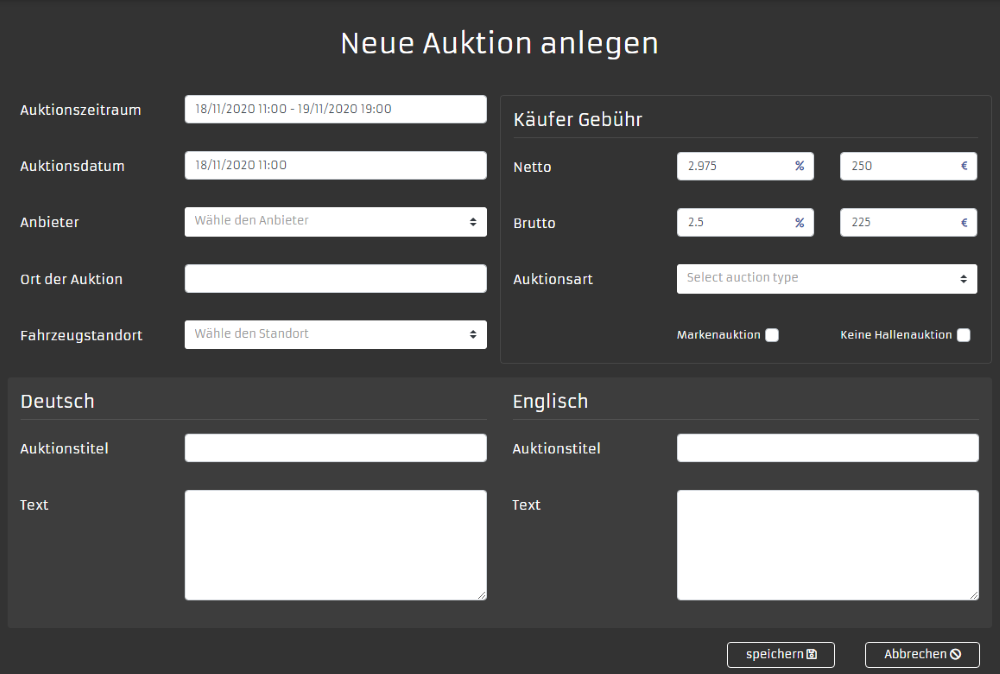This screenshot has height=674, width=1000.
Task: Grab the Englisch textarea resize handle
Action: 973,594
